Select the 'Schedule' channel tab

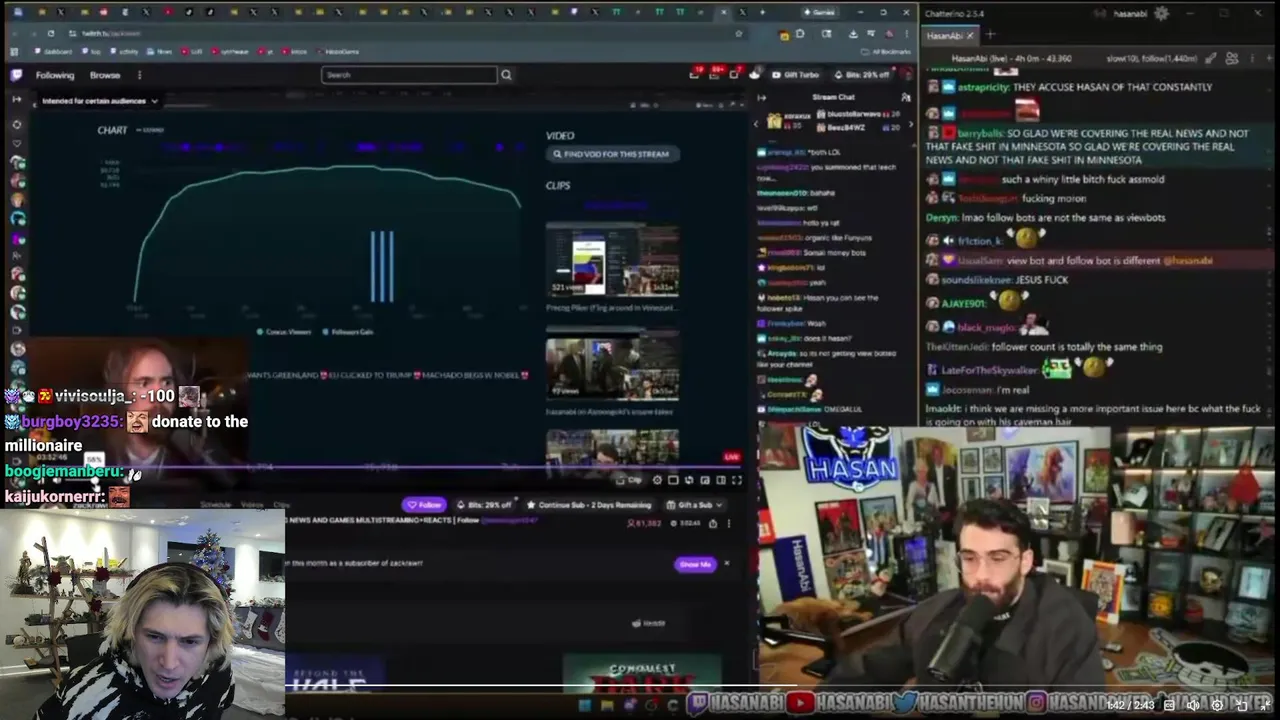214,505
